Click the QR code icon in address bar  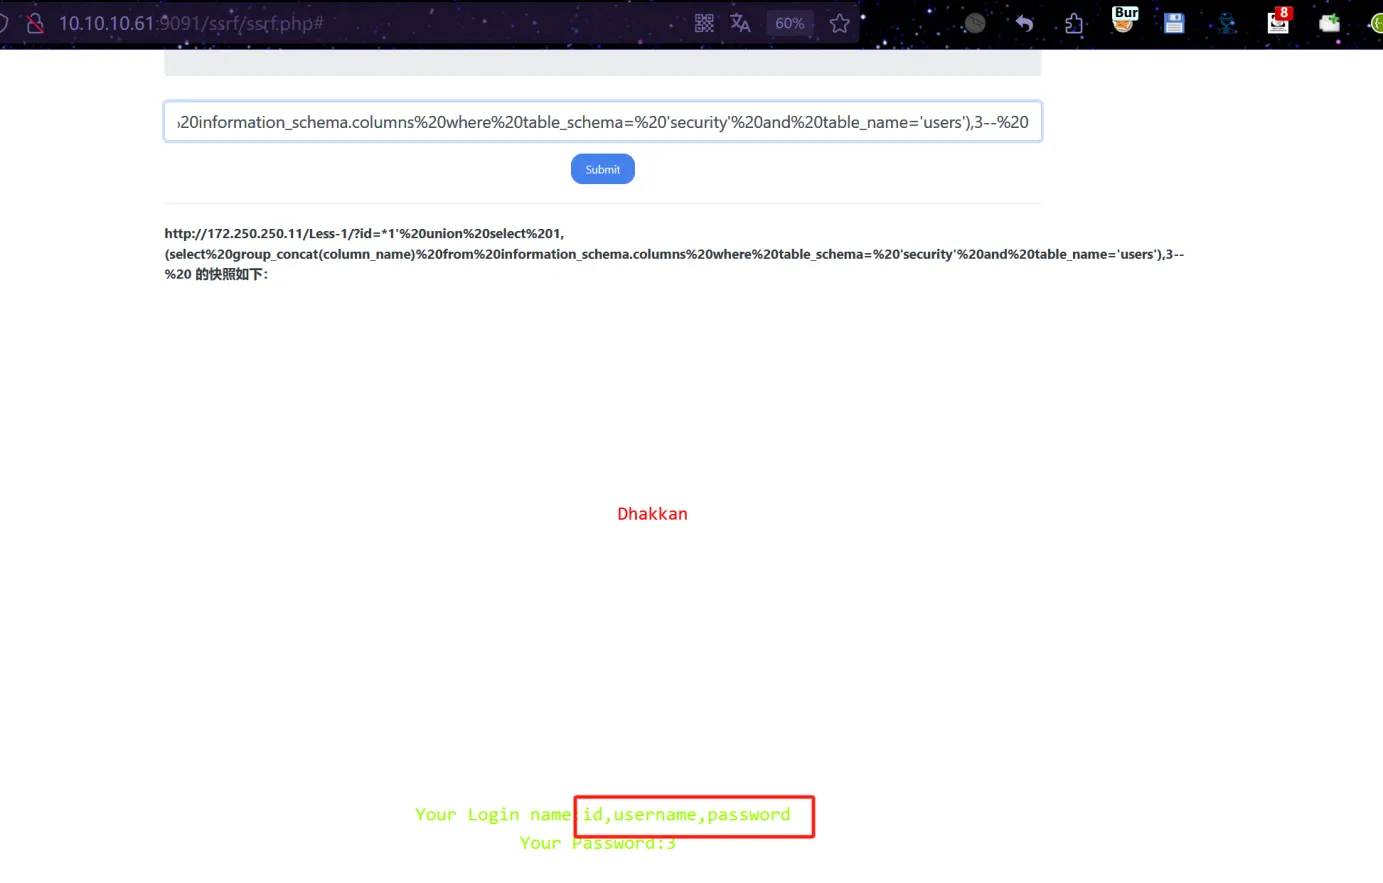(704, 23)
